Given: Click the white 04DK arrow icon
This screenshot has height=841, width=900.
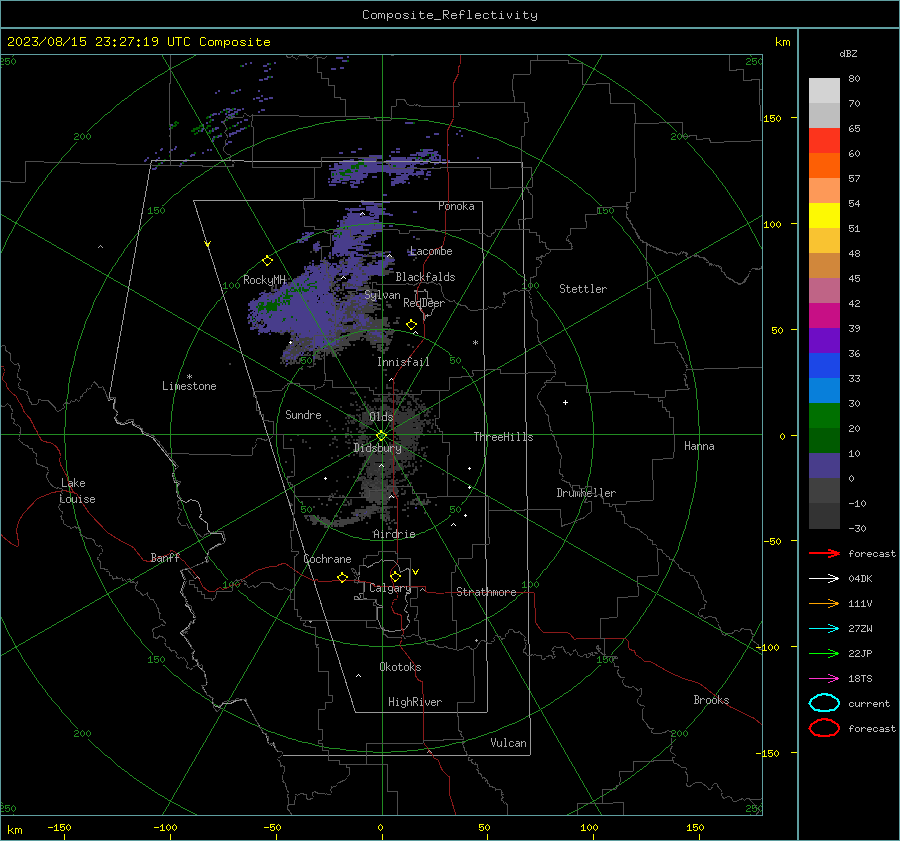Looking at the screenshot, I should (824, 578).
